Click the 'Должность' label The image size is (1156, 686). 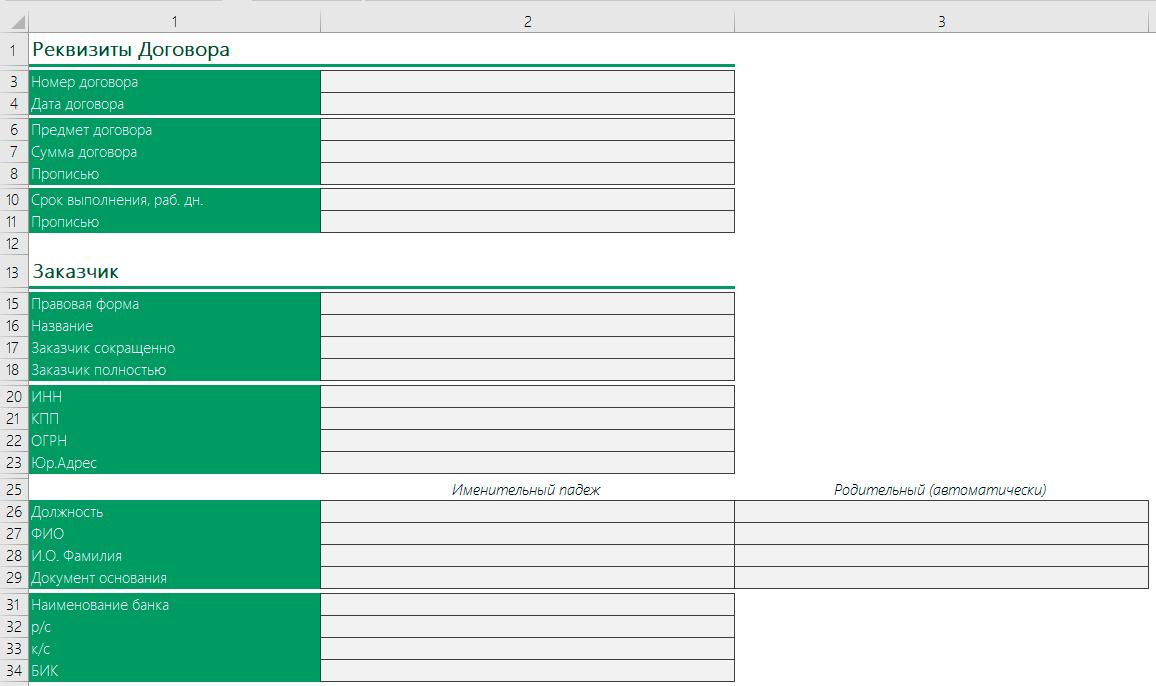(67, 512)
